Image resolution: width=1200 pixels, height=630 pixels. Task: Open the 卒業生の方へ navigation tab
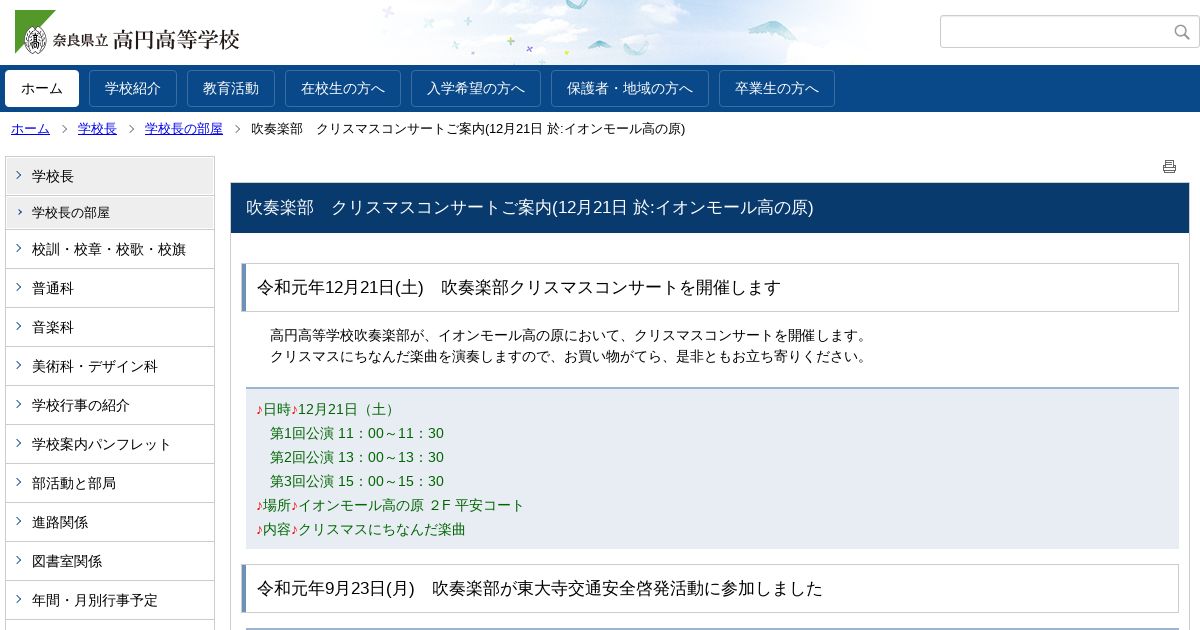tap(777, 88)
